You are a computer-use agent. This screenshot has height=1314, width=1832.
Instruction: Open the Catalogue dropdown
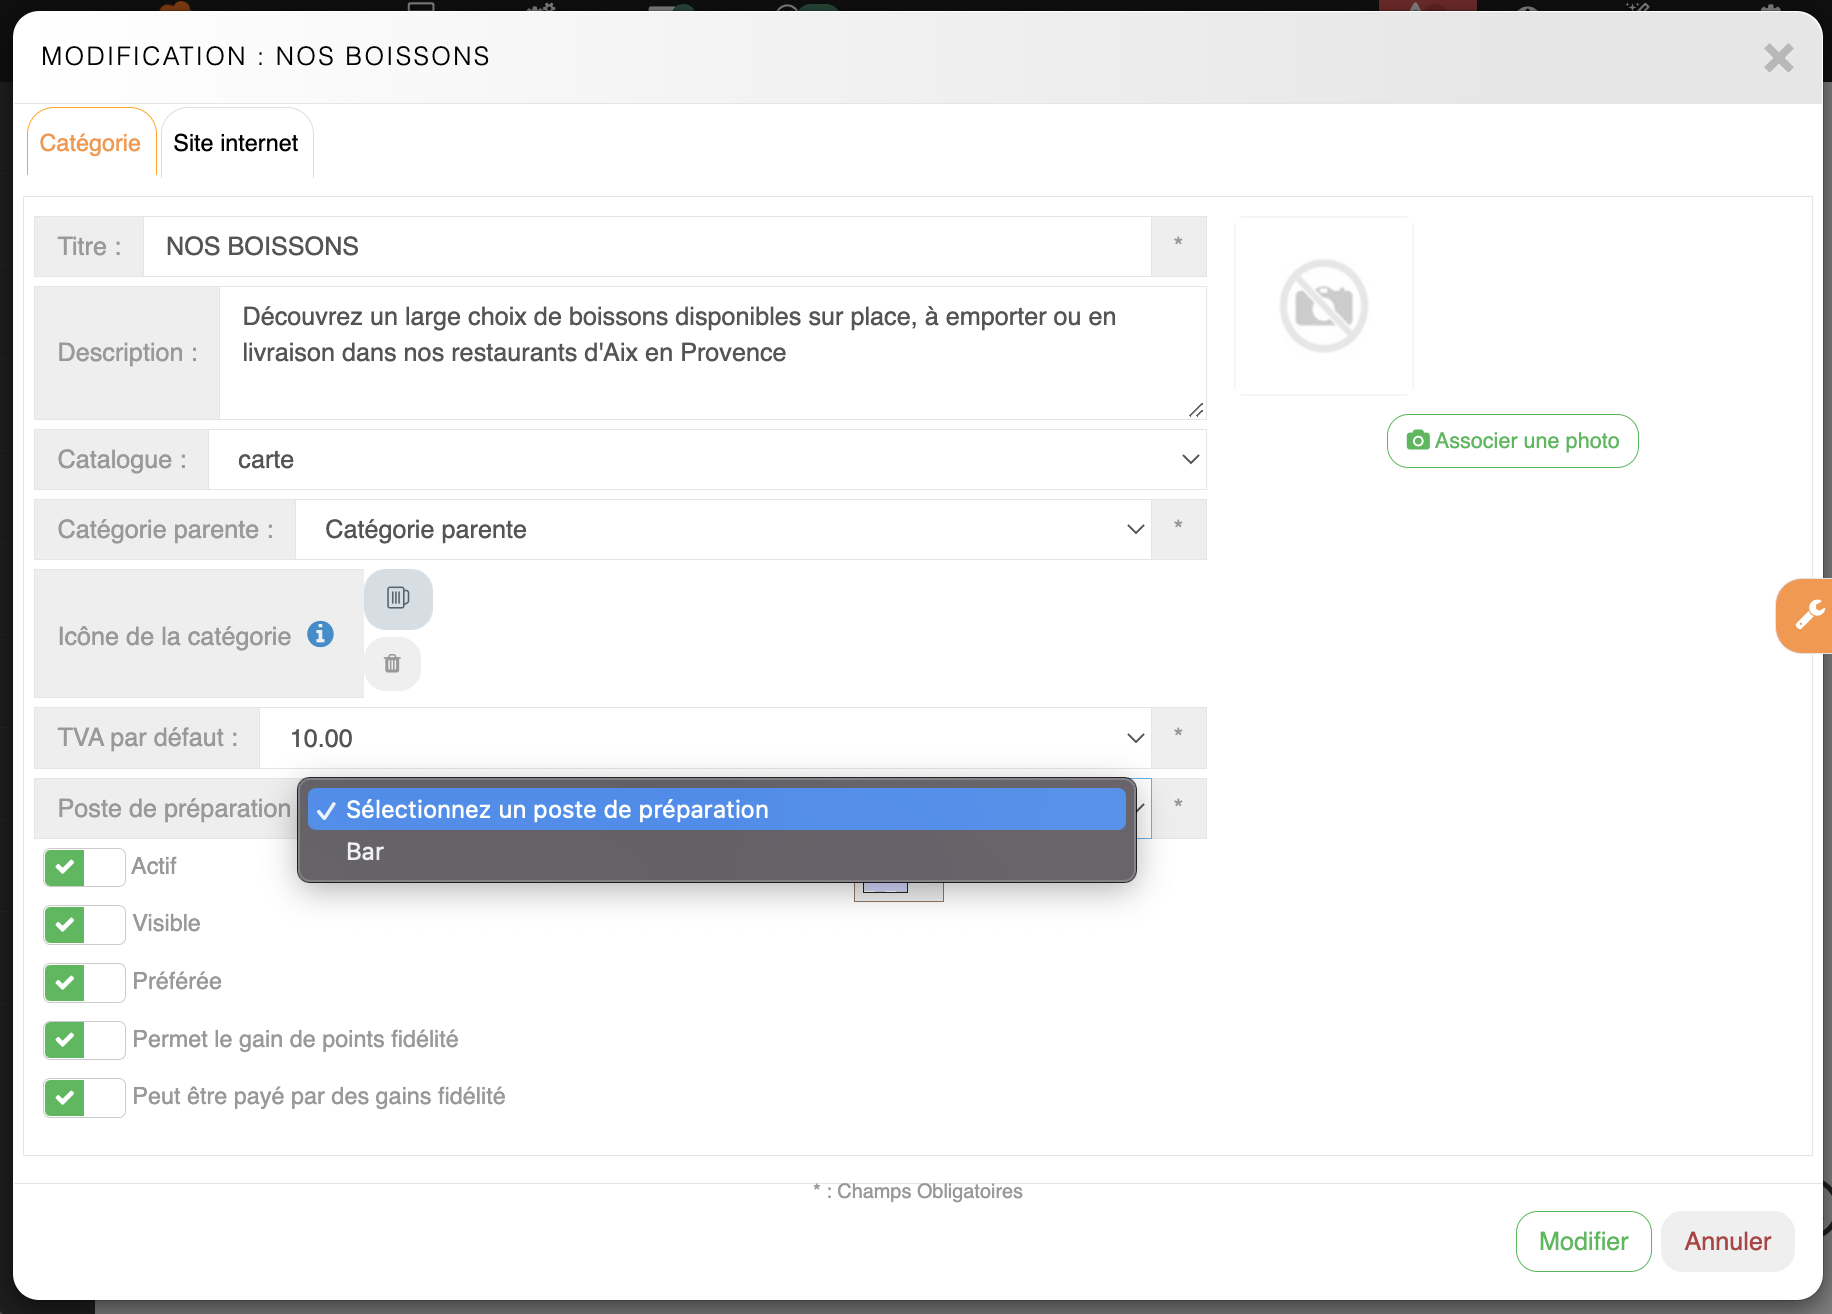point(706,460)
